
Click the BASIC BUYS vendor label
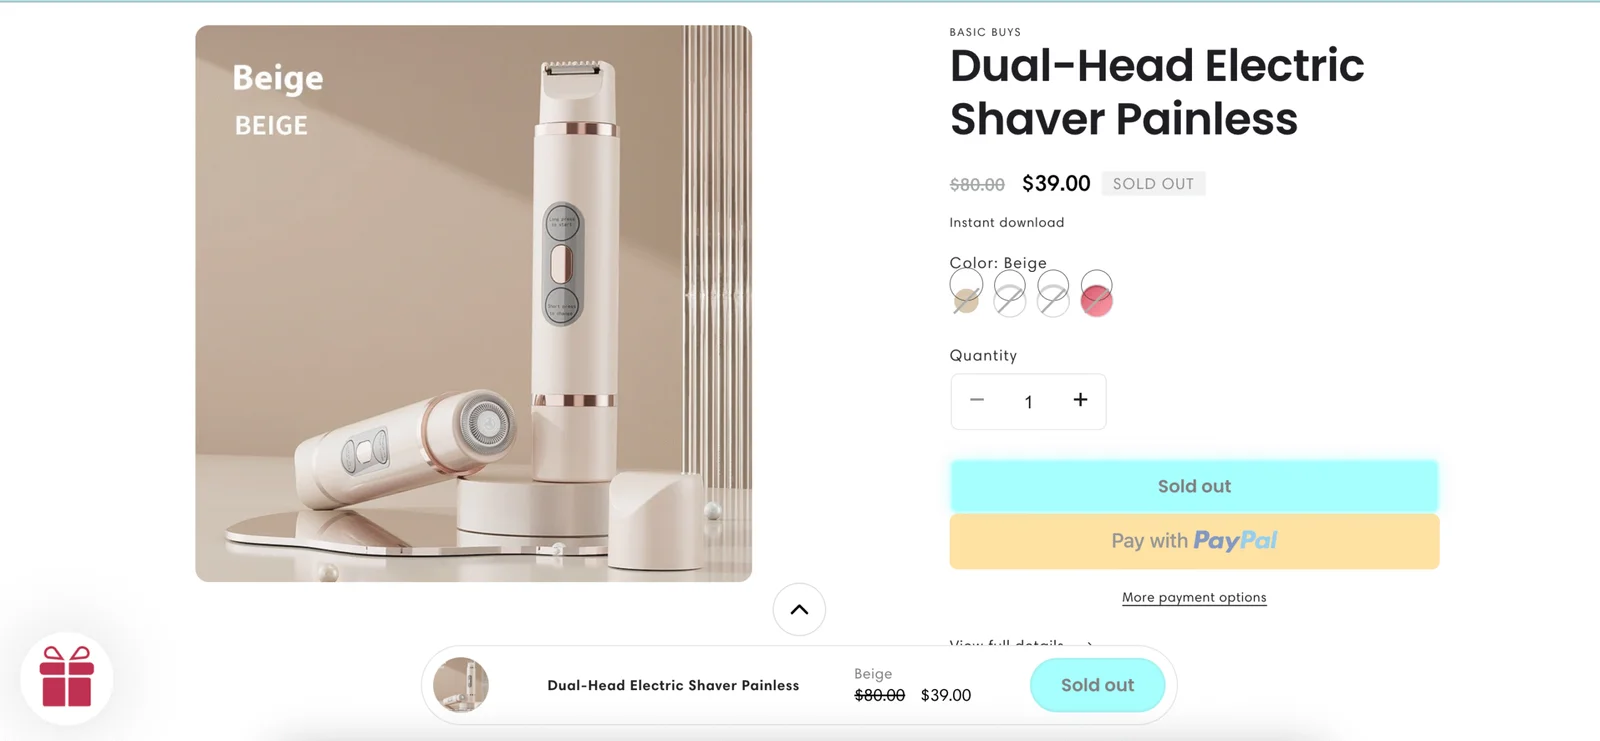985,32
